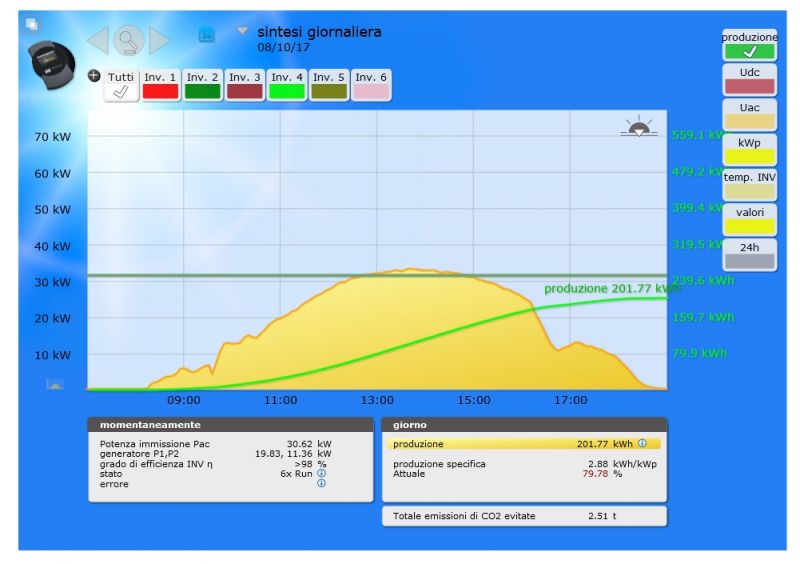Click the 30.62 kW Pac value

pos(309,444)
